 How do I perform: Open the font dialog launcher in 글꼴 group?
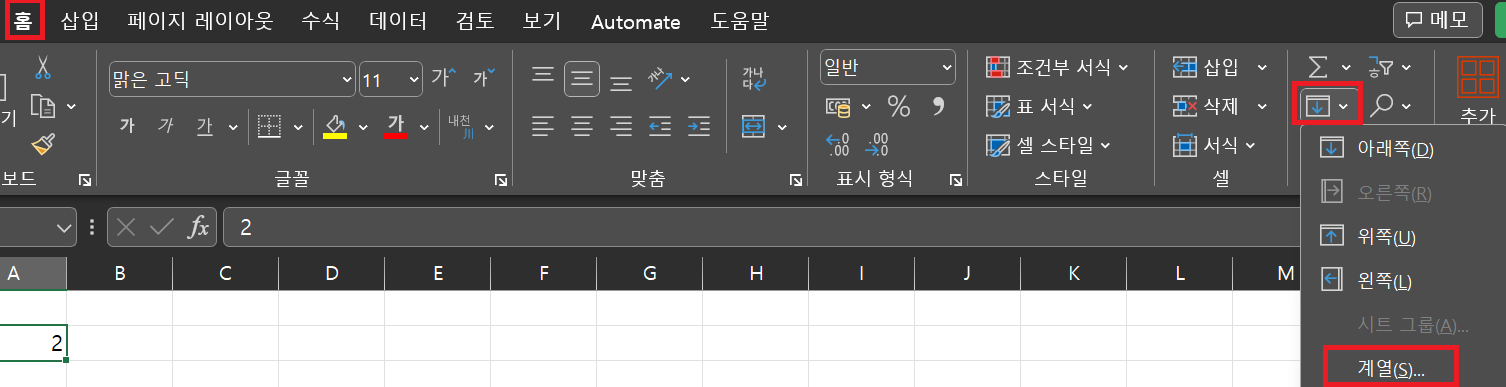(500, 180)
